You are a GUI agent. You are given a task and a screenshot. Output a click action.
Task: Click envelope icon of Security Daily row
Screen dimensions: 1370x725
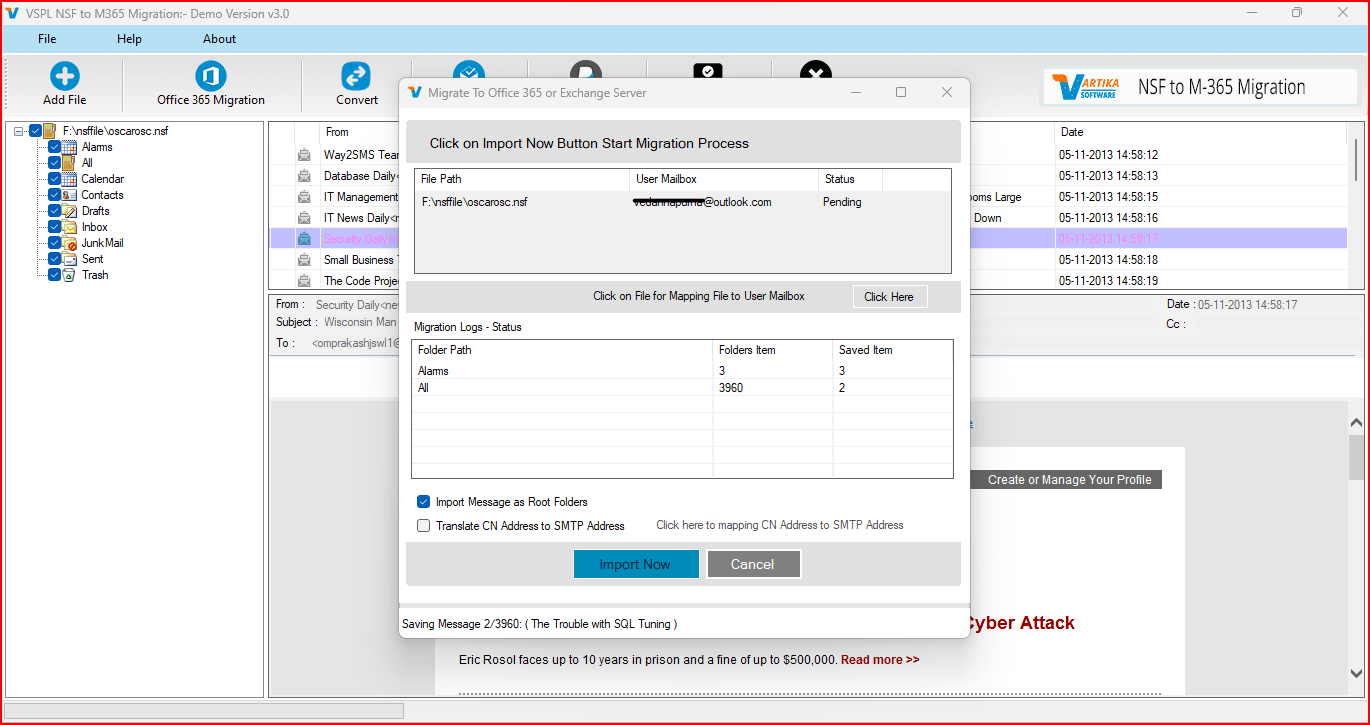304,239
